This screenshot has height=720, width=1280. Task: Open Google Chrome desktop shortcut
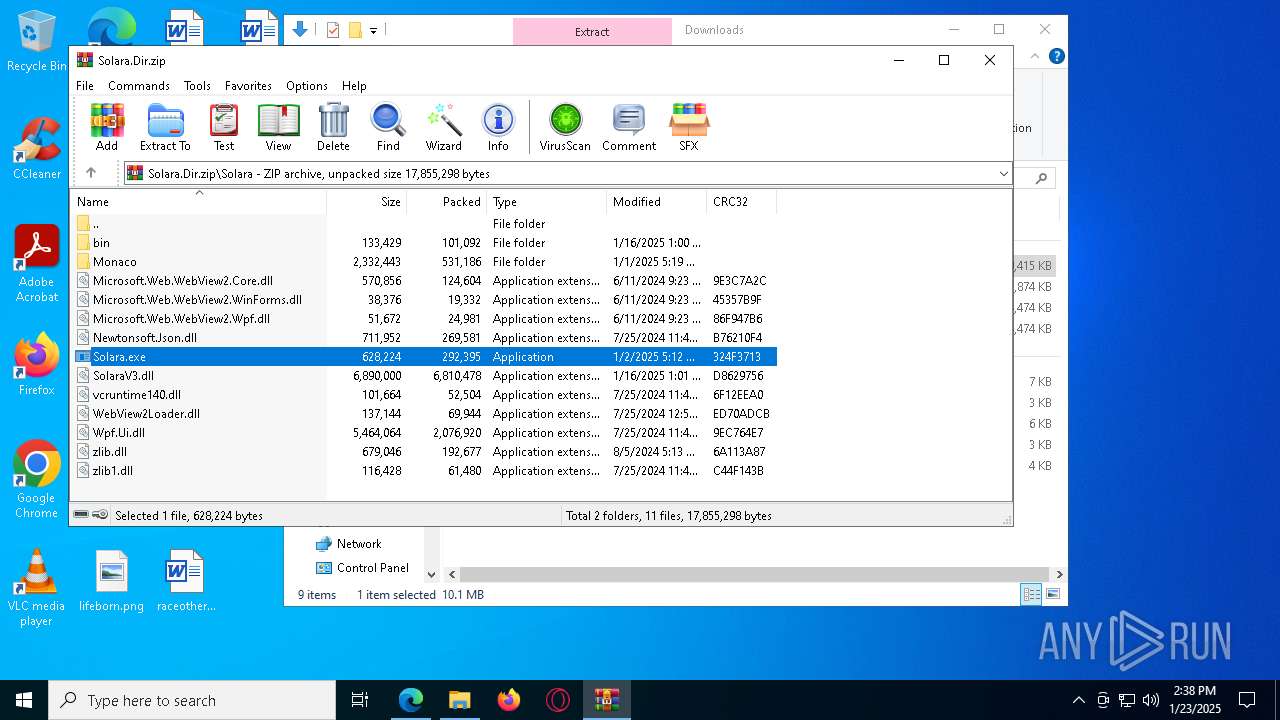(x=37, y=480)
